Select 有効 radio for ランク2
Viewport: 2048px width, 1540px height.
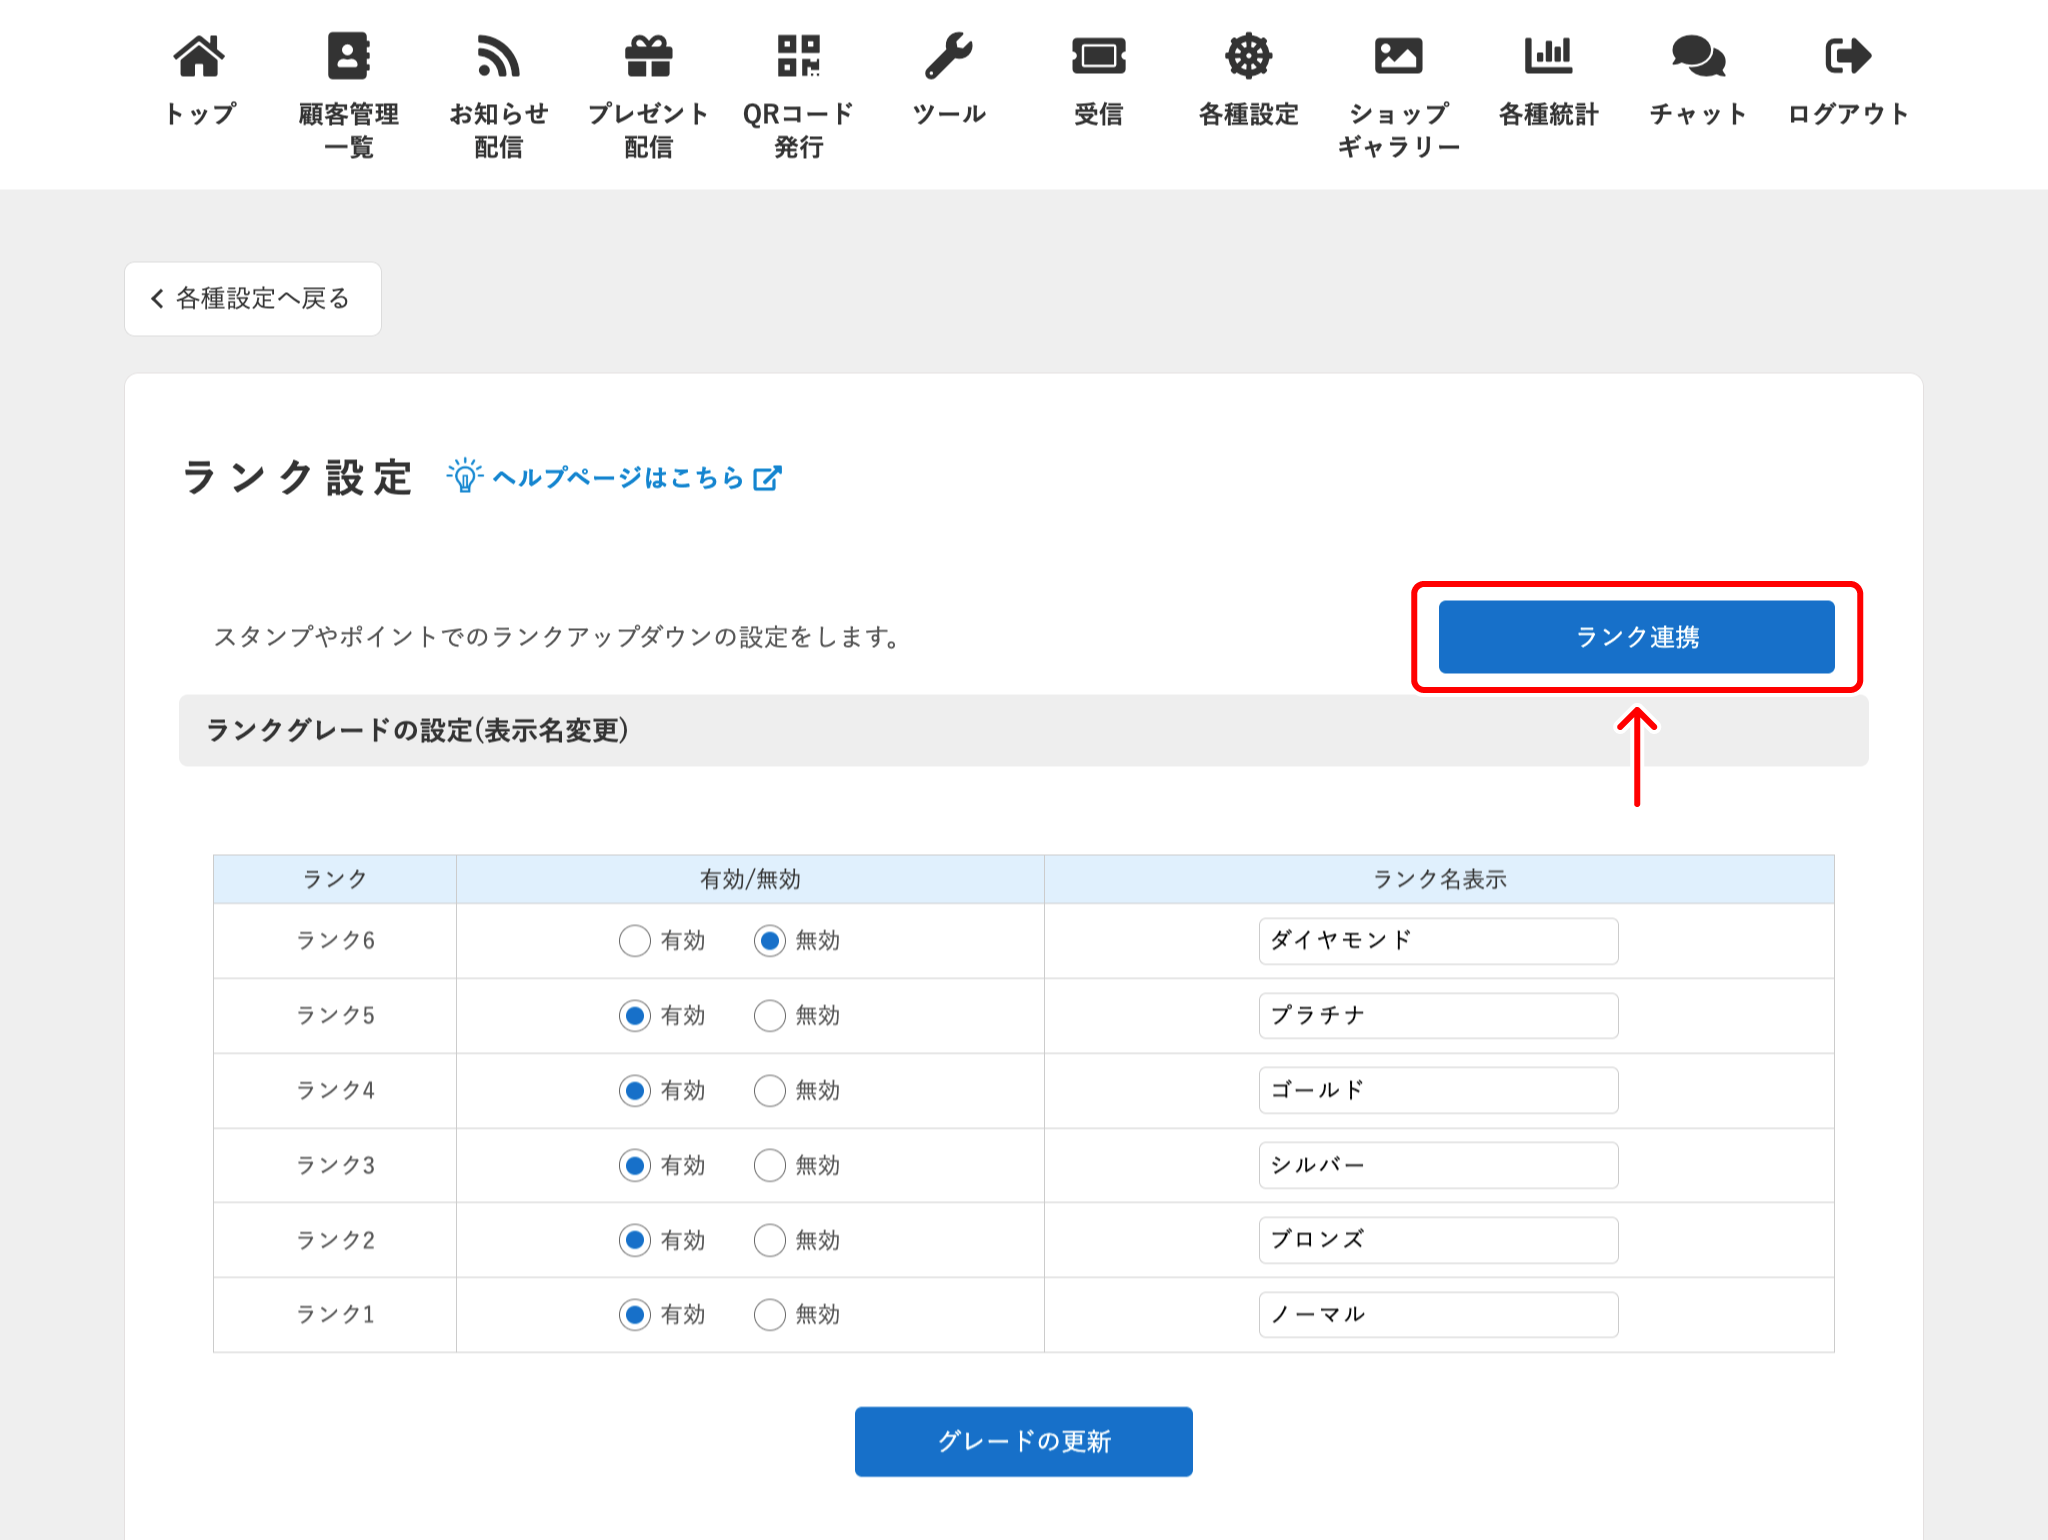[635, 1241]
